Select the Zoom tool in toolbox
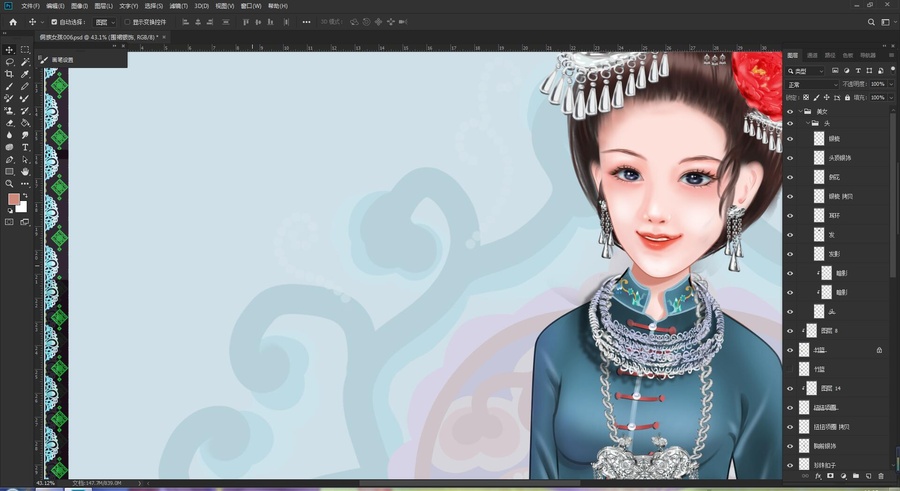 point(9,184)
